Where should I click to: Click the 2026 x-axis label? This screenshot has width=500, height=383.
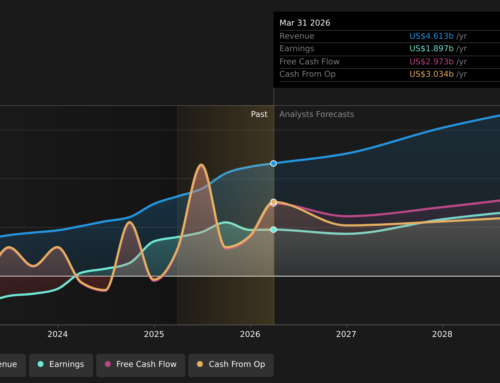click(x=250, y=334)
